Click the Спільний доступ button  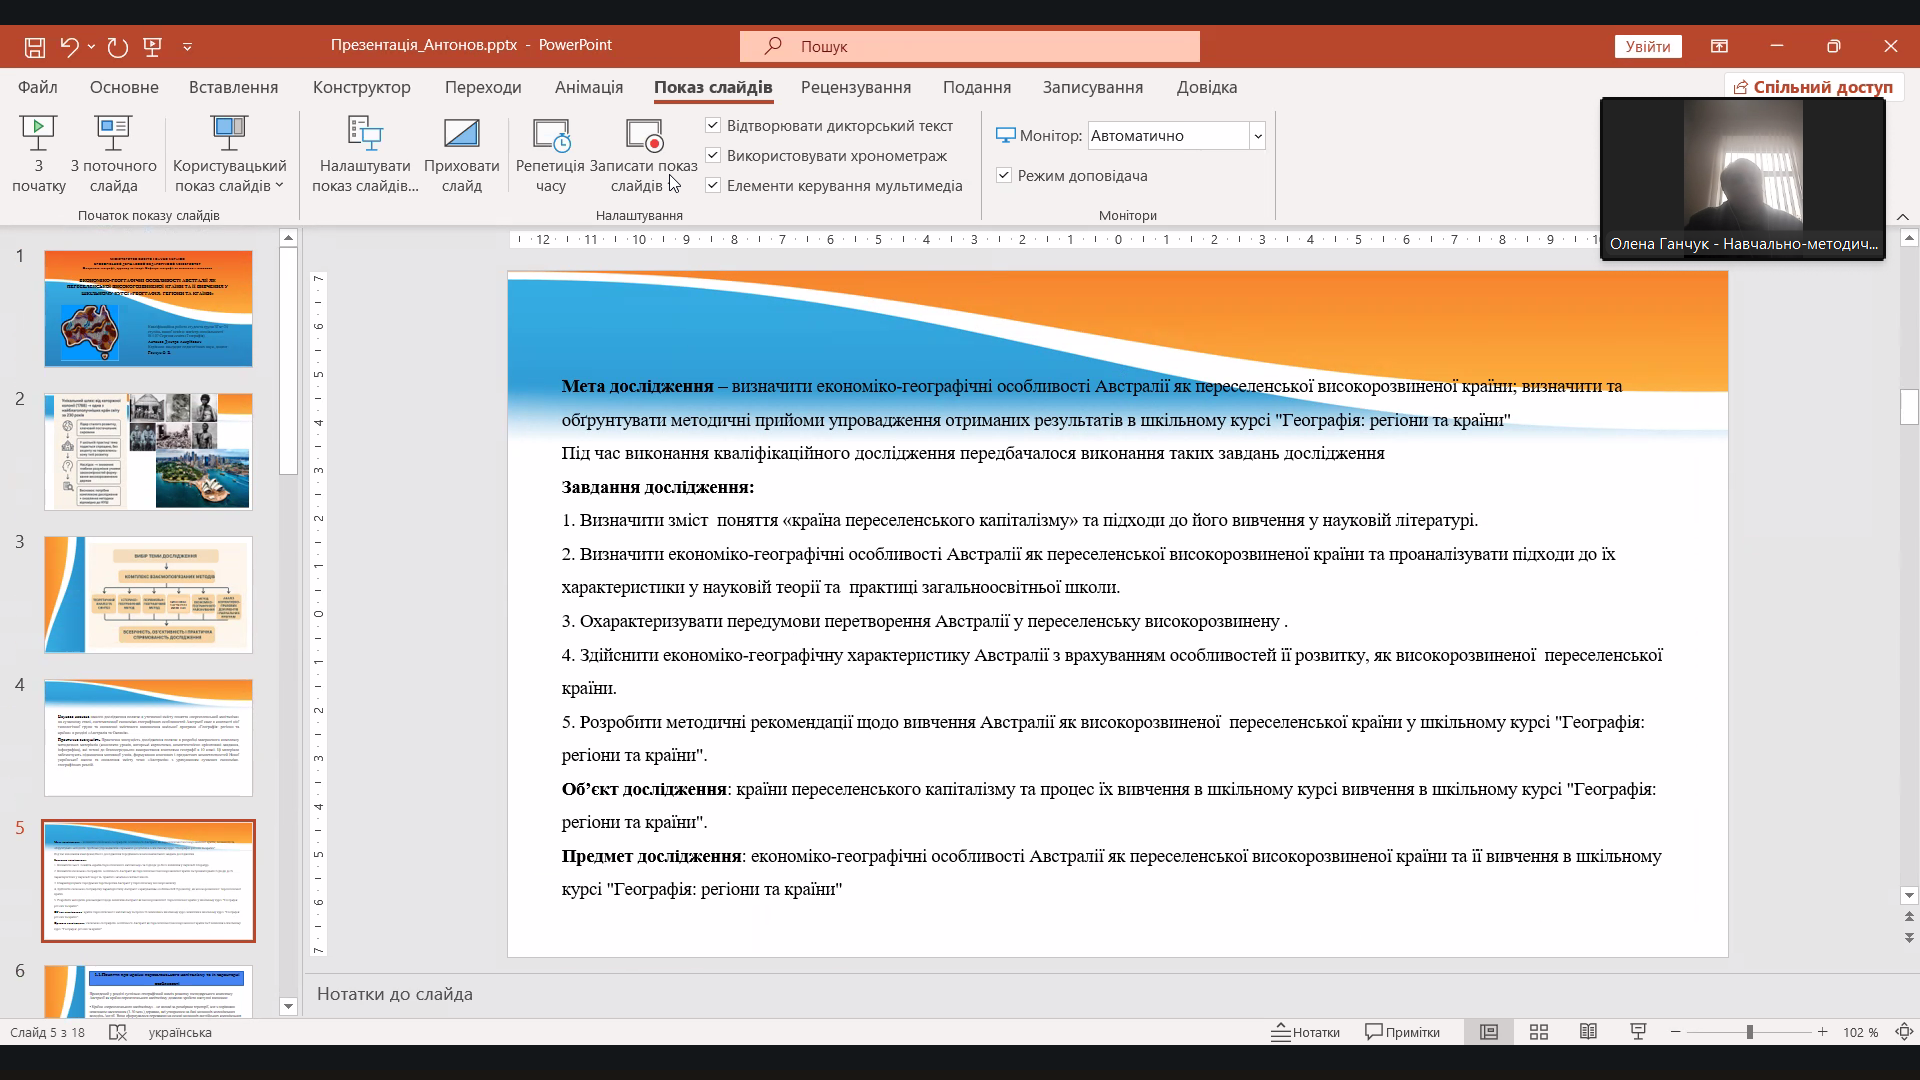1813,87
